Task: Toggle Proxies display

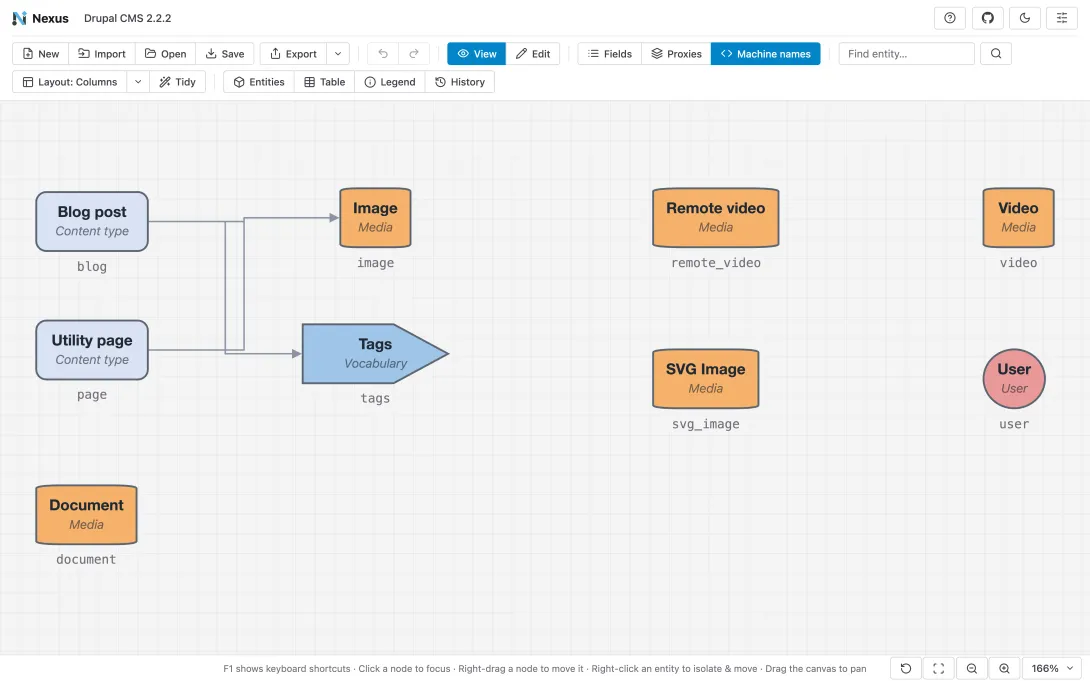Action: tap(676, 54)
